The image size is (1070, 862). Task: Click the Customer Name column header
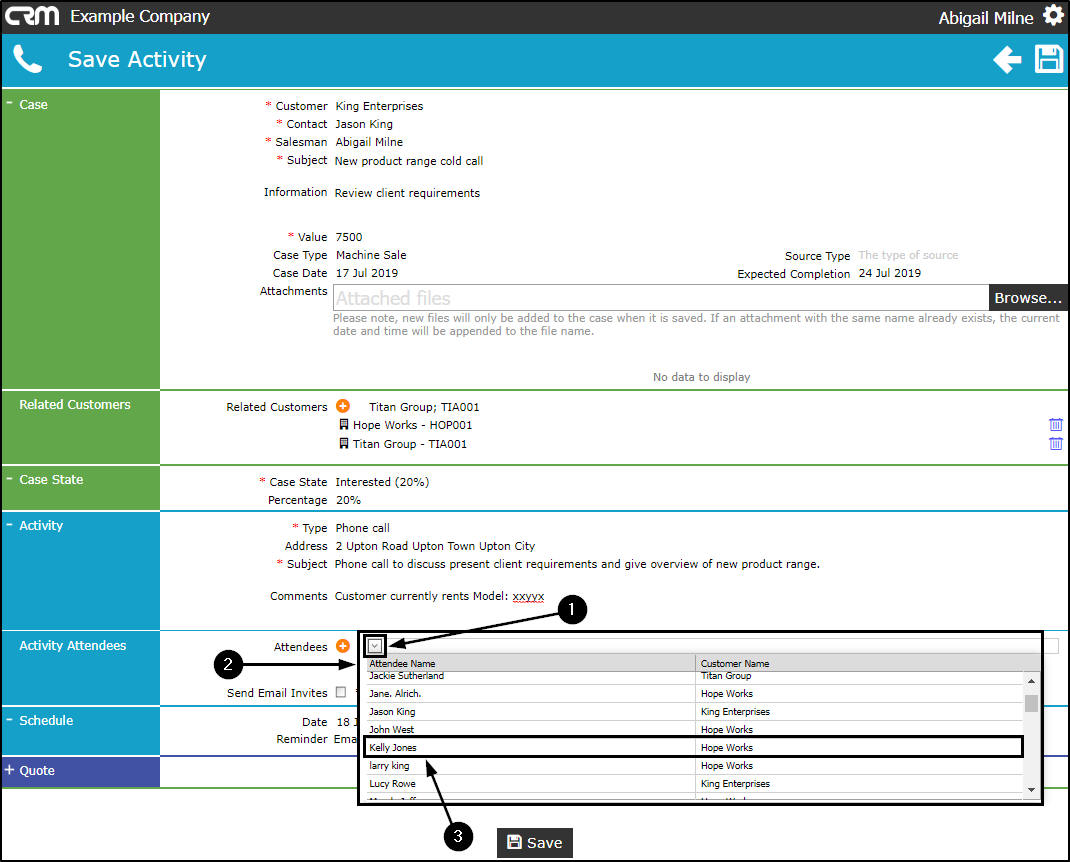867,663
